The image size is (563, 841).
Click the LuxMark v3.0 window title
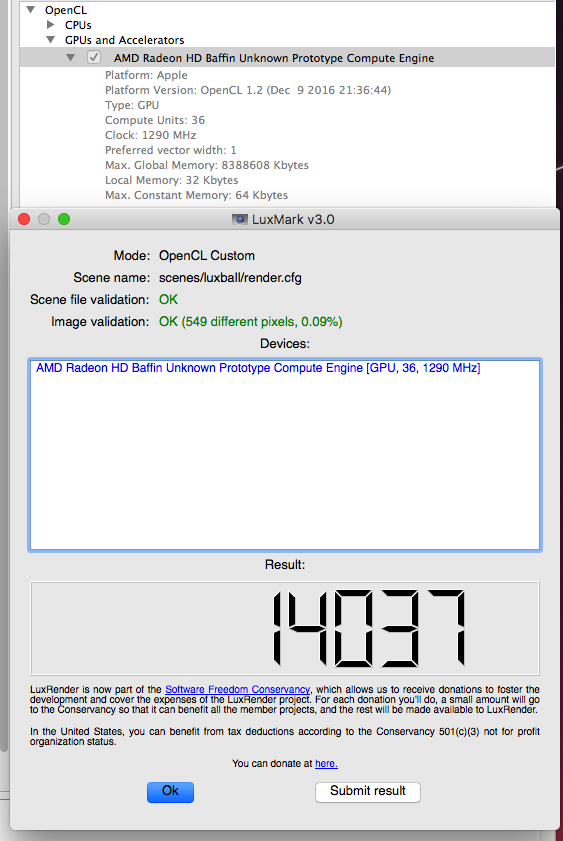point(293,219)
